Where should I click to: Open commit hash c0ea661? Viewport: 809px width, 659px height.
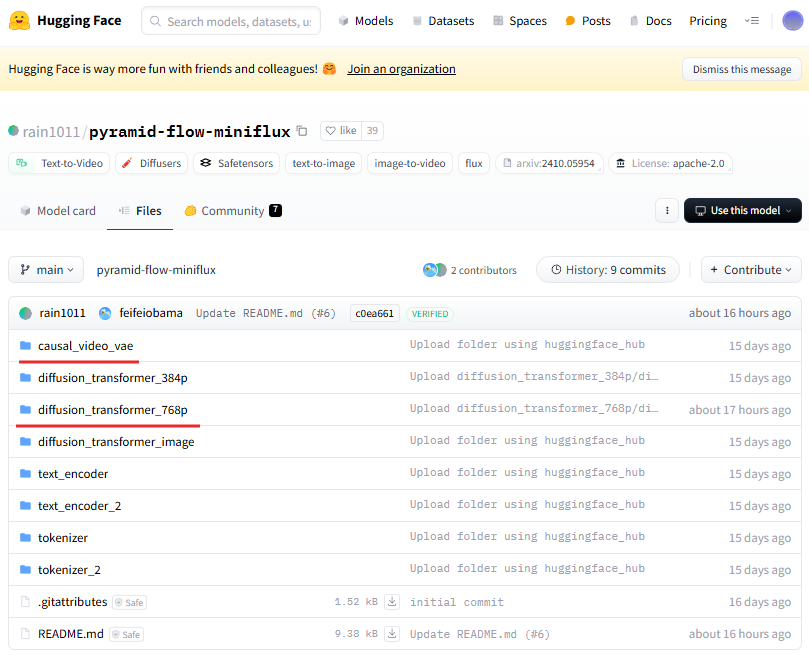[x=375, y=313]
